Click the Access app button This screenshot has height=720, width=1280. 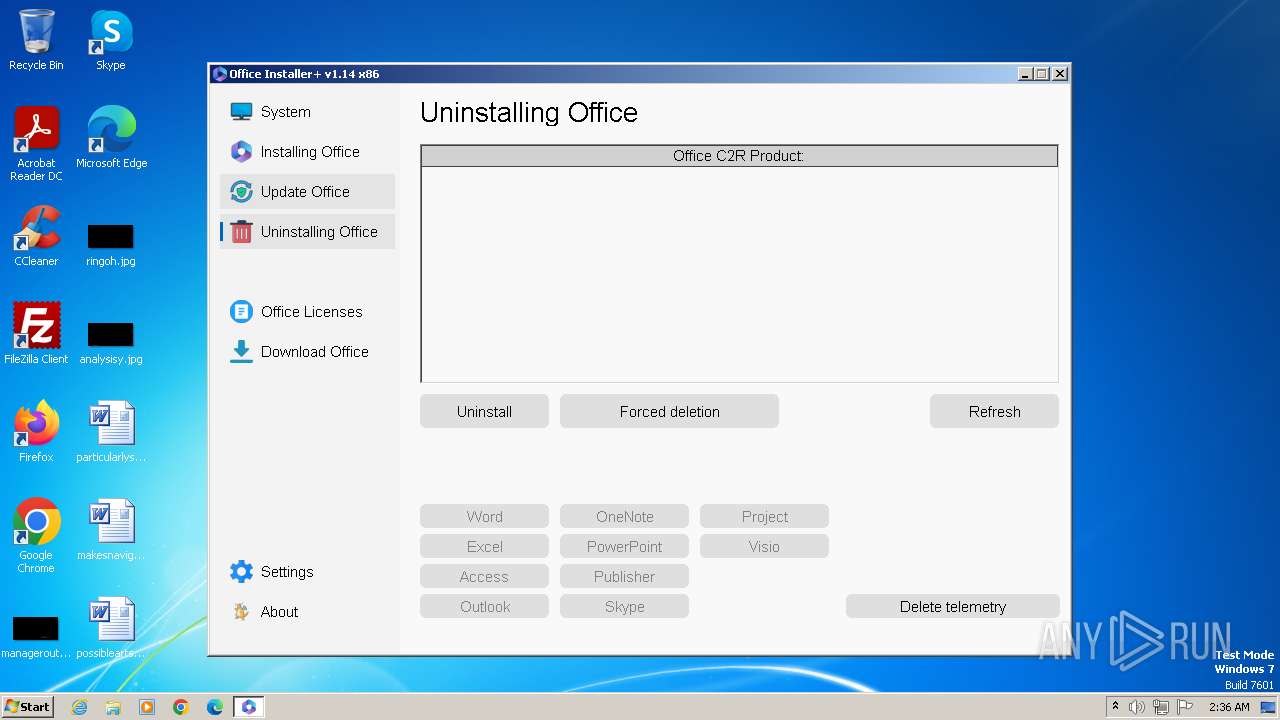[x=484, y=577]
